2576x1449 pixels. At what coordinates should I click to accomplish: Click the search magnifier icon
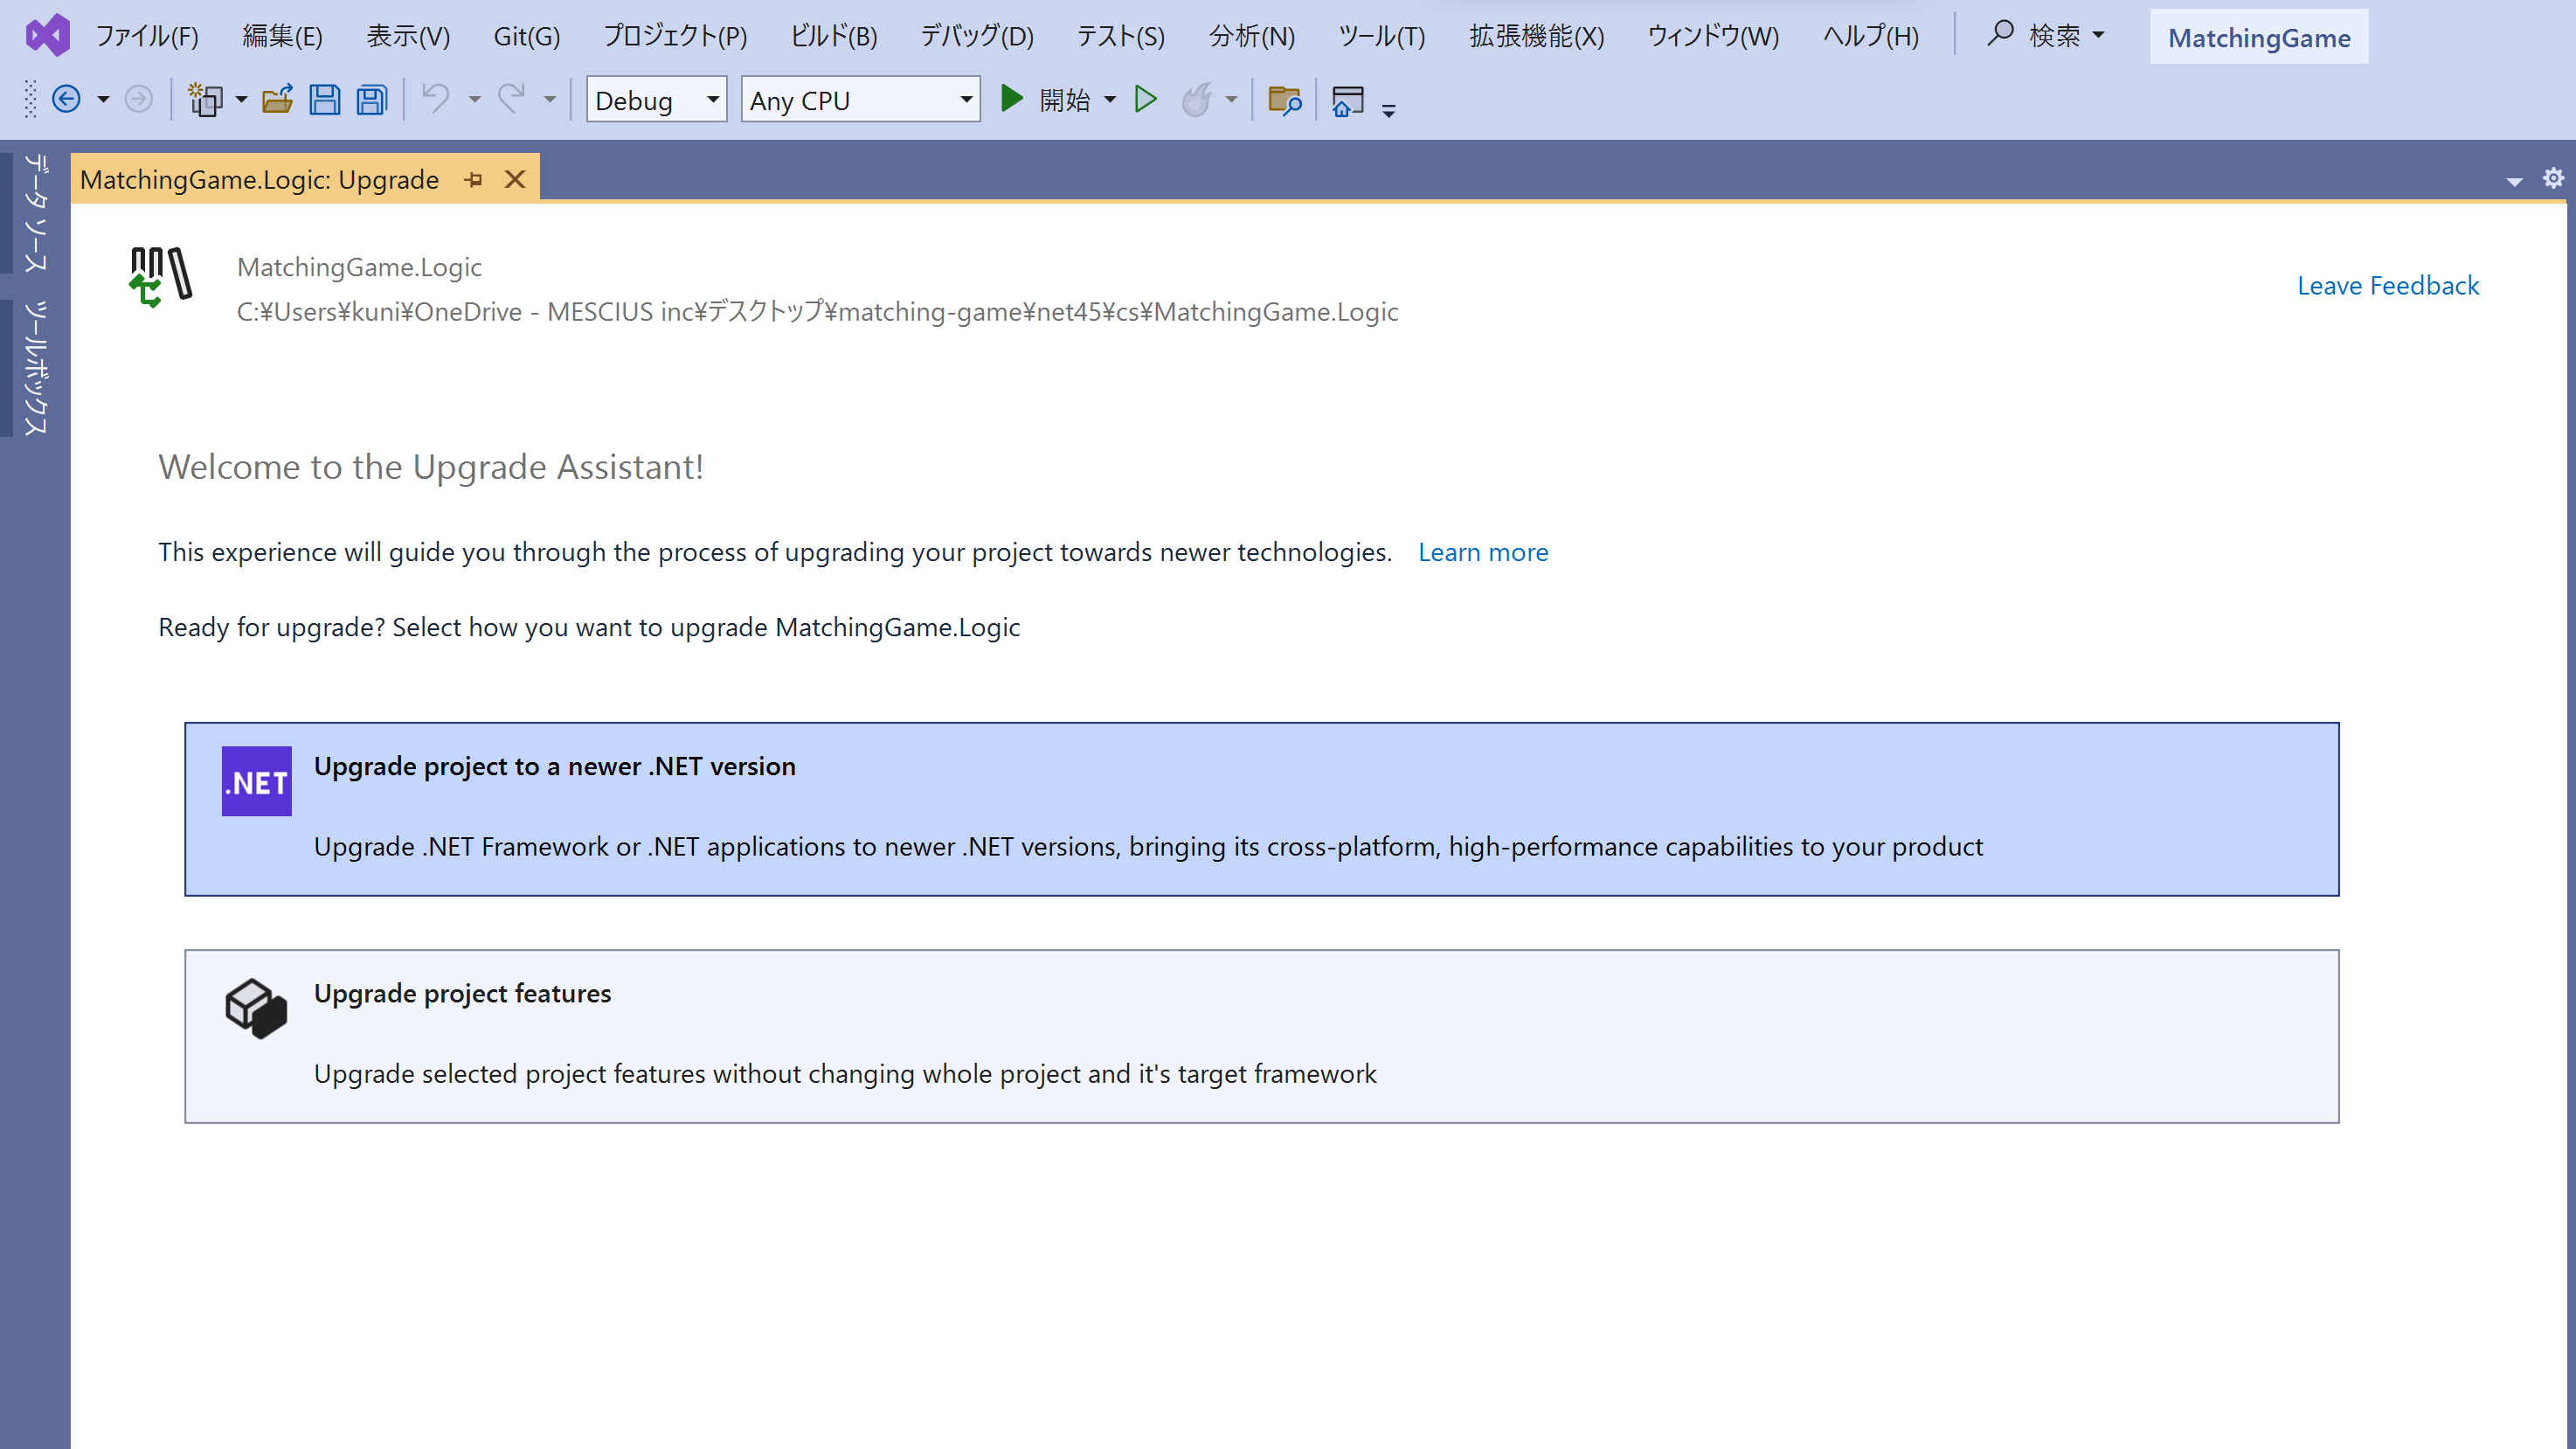(2000, 34)
